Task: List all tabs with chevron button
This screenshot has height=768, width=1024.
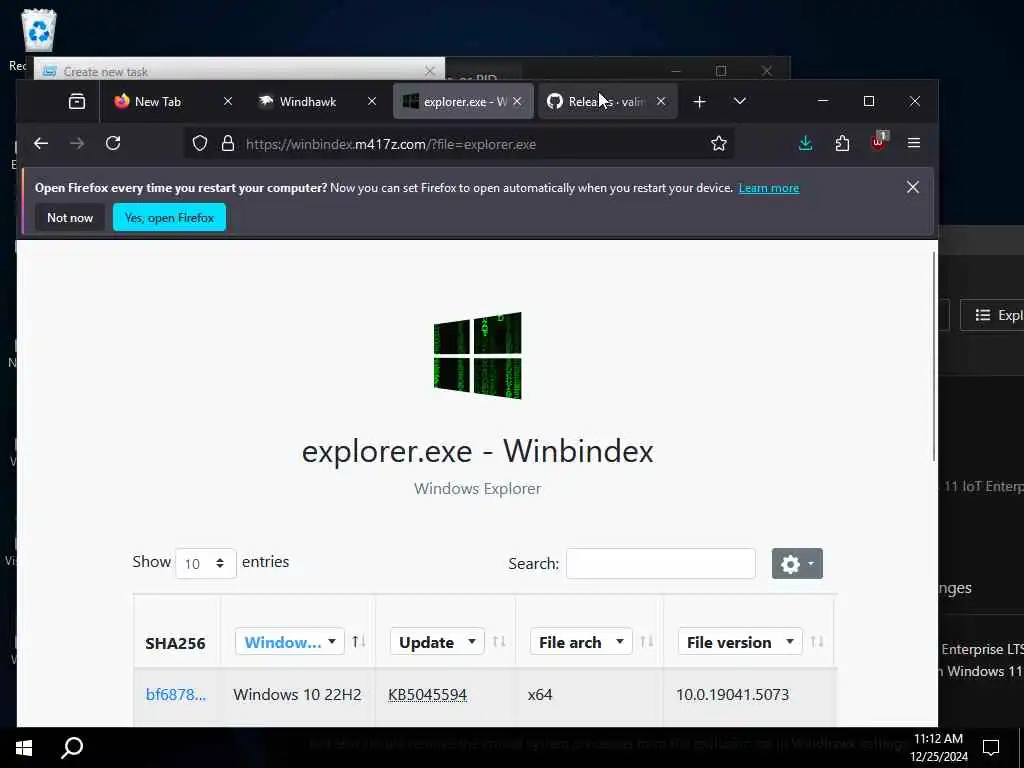Action: click(x=739, y=101)
